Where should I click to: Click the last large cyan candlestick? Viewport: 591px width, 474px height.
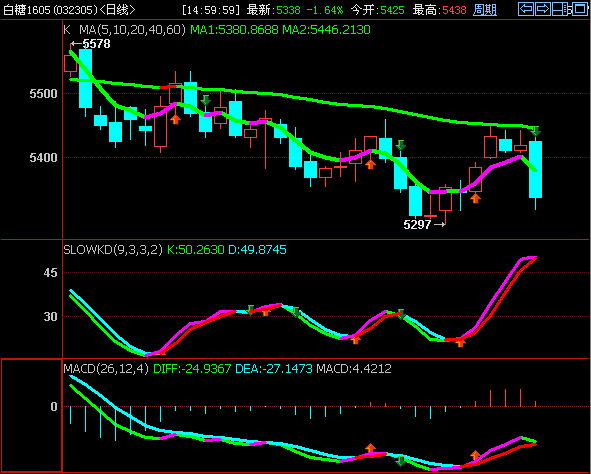tap(536, 170)
